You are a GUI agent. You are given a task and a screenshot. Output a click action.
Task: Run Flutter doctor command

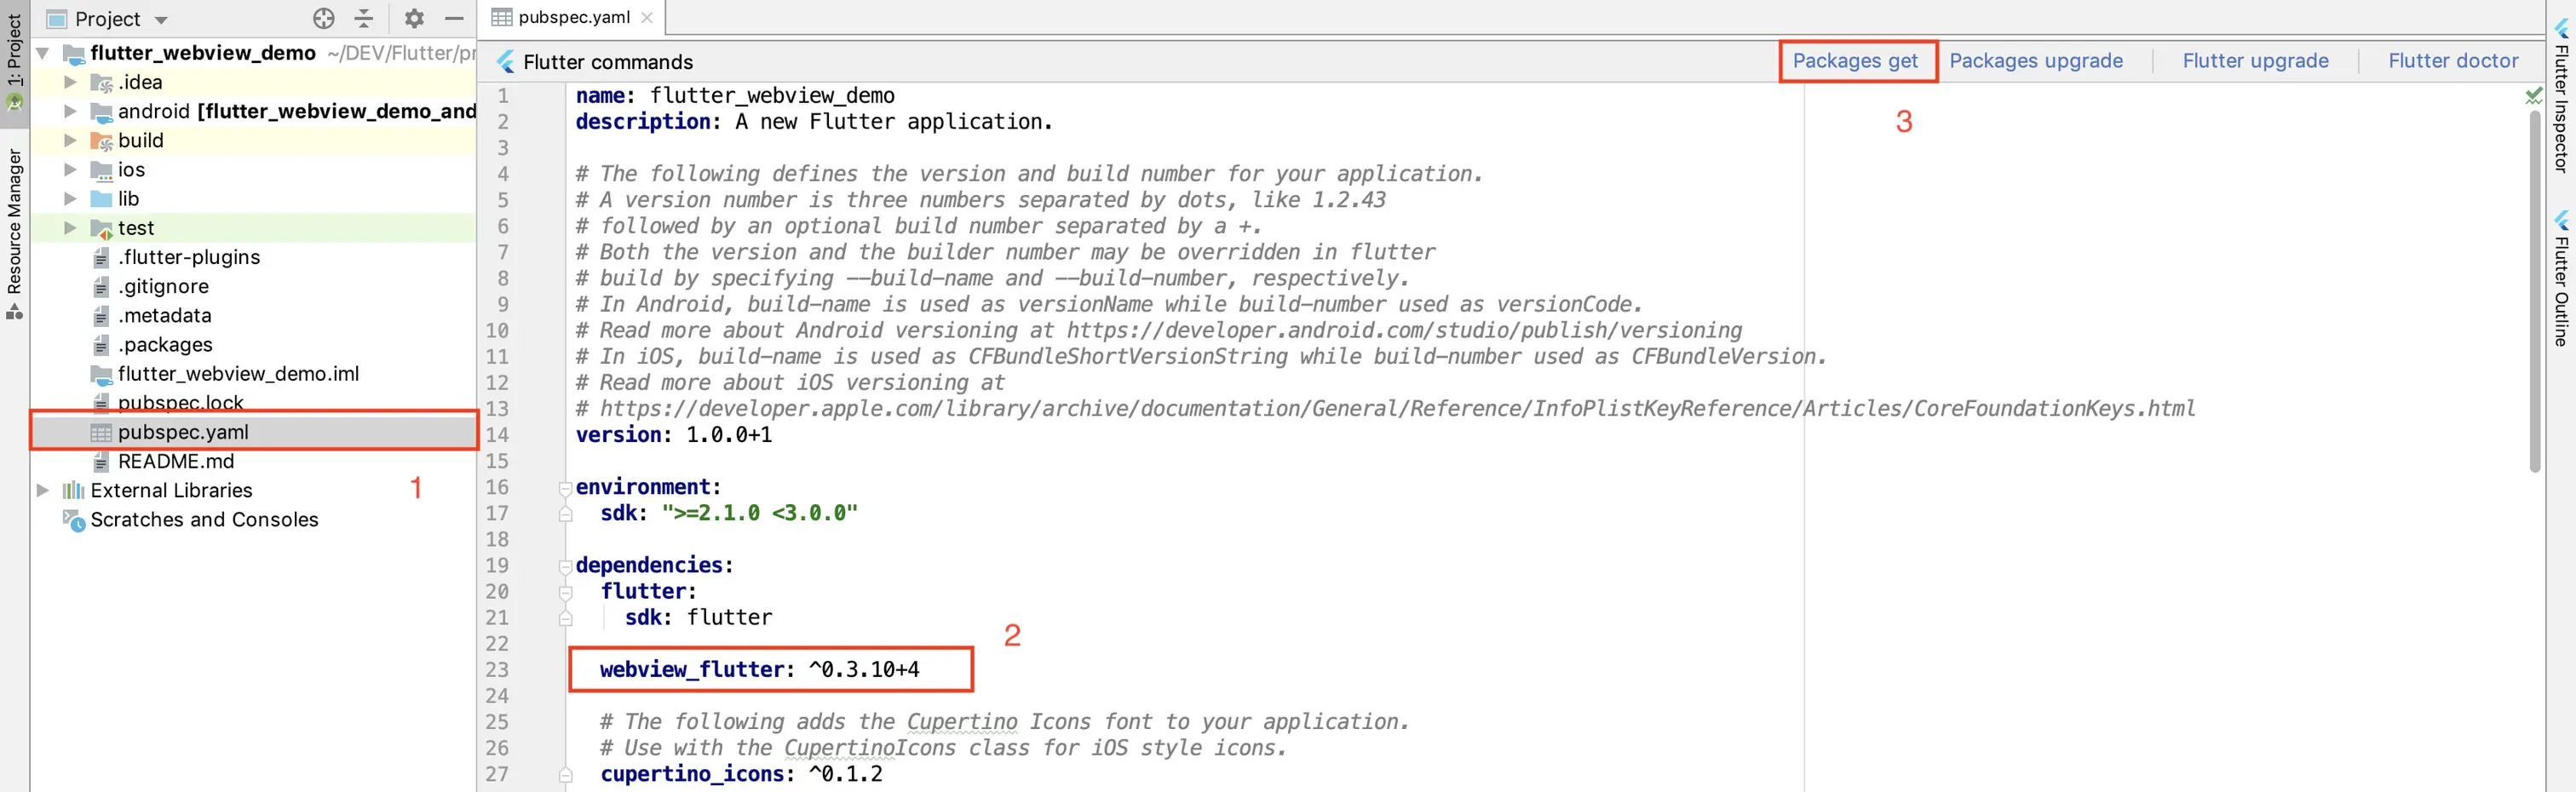pos(2453,61)
